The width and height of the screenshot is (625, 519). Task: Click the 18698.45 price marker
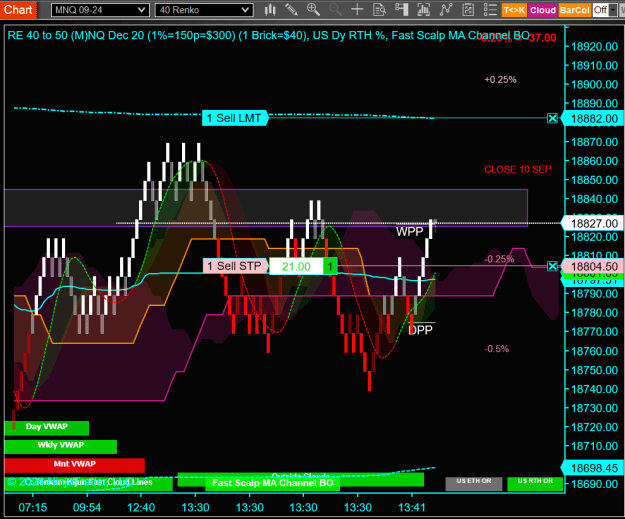point(594,468)
